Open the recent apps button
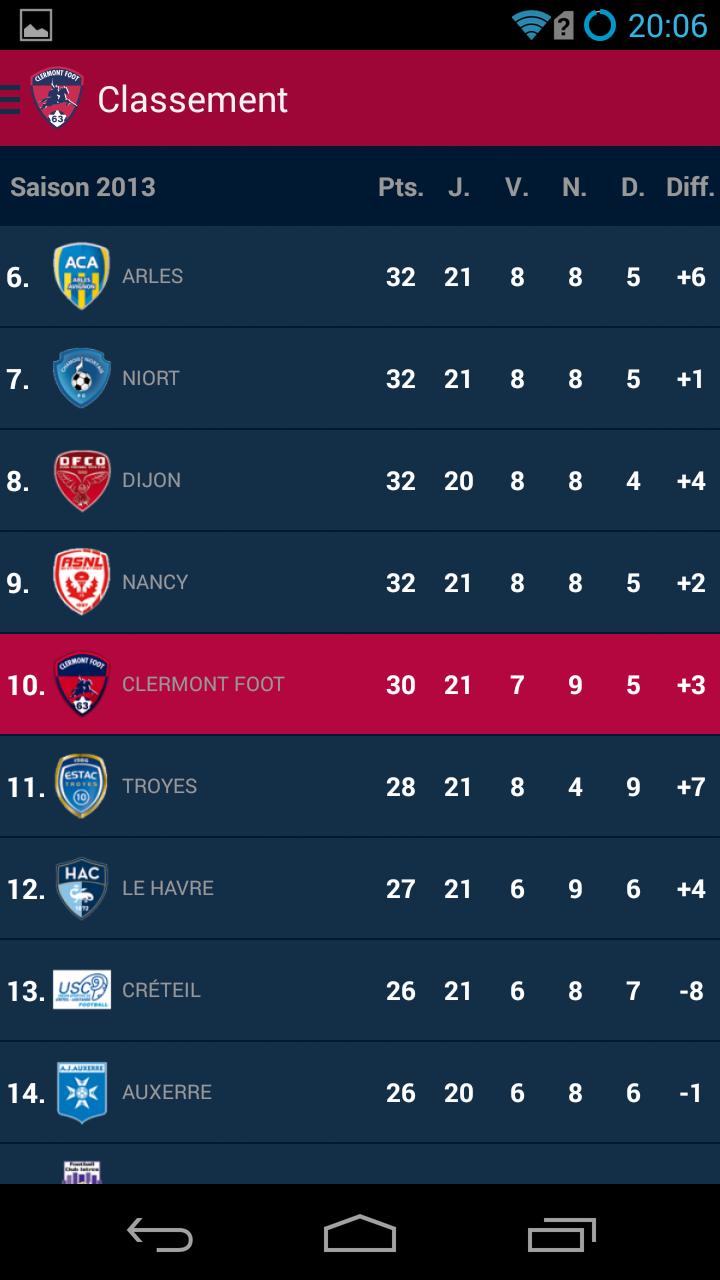Viewport: 720px width, 1280px height. (x=561, y=1233)
